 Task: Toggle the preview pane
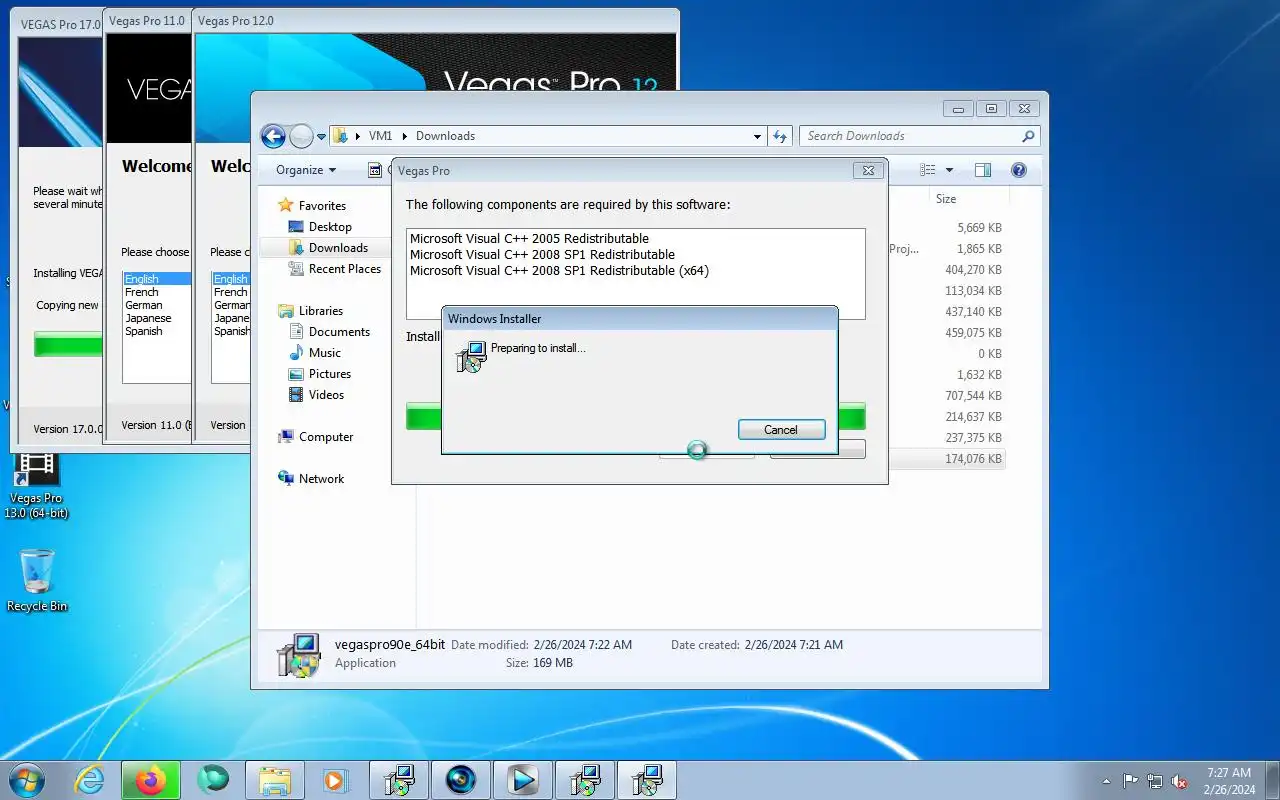click(983, 170)
